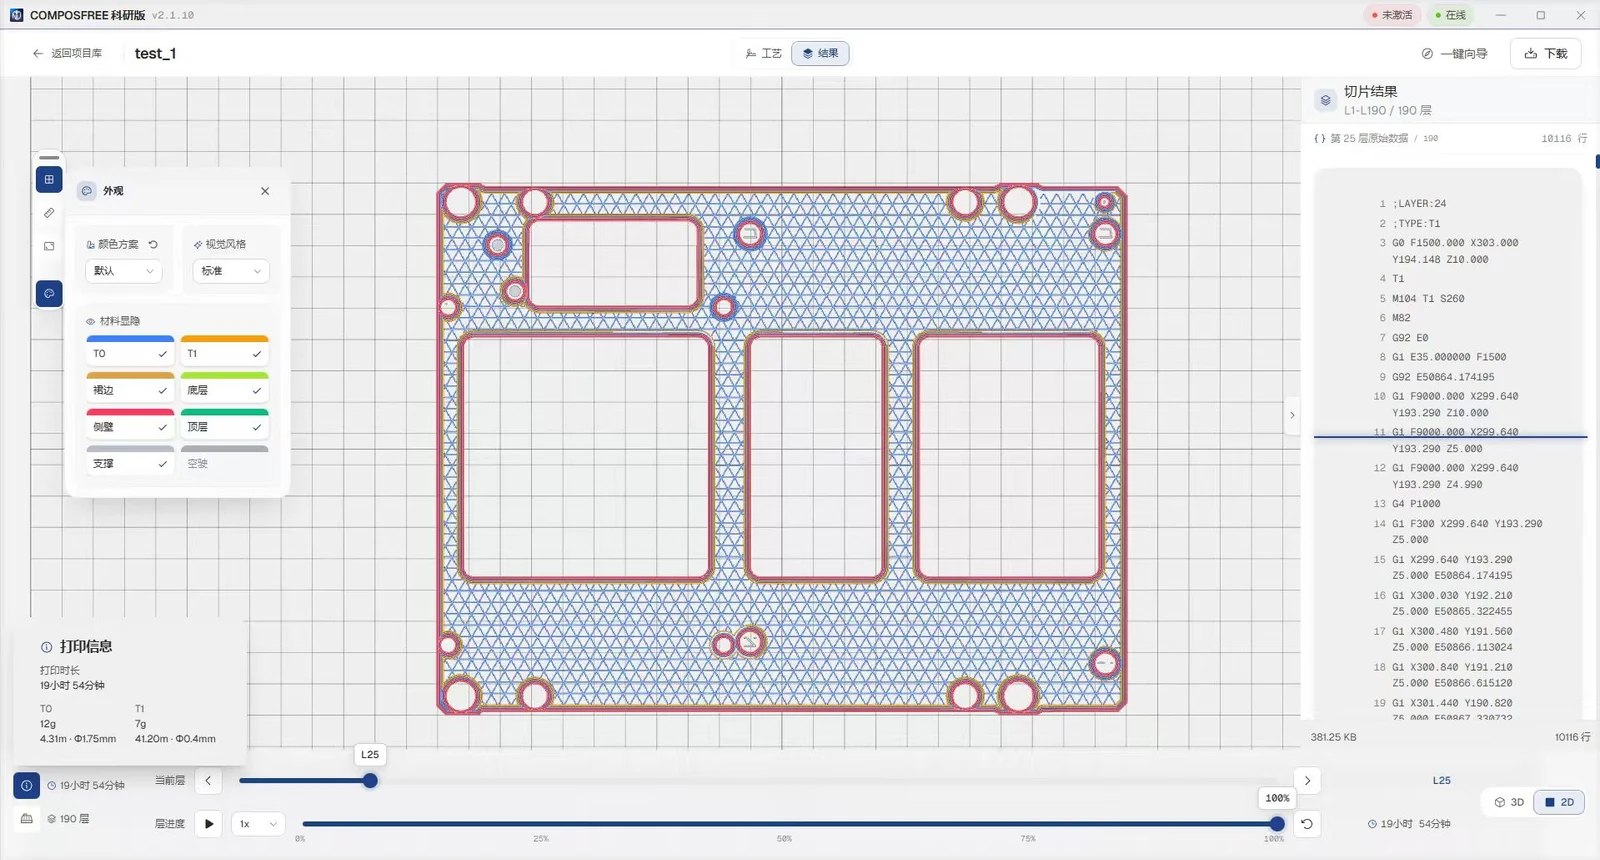
Task: Collapse the slice results side panel
Action: click(1292, 415)
